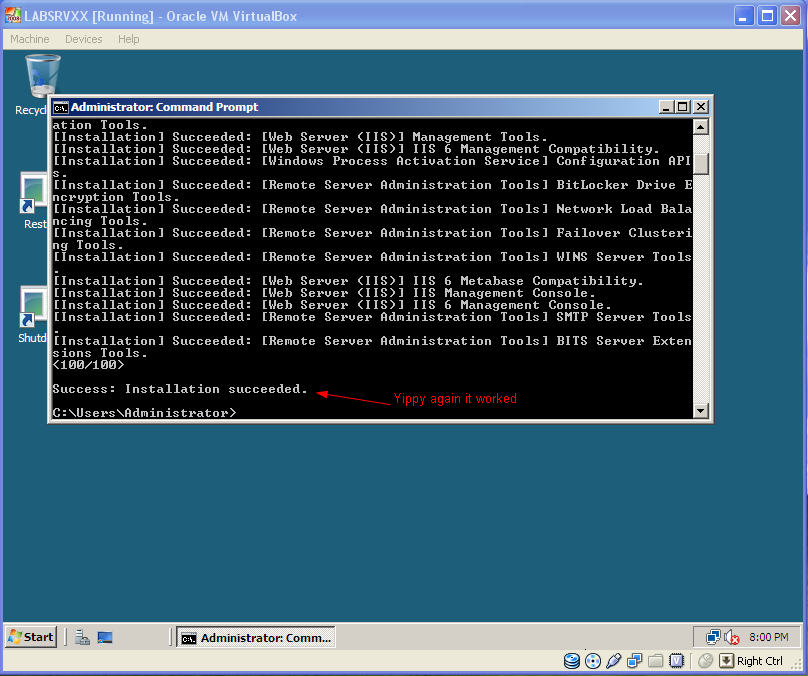Image resolution: width=808 pixels, height=676 pixels.
Task: Open the Machine menu
Action: [x=30, y=39]
